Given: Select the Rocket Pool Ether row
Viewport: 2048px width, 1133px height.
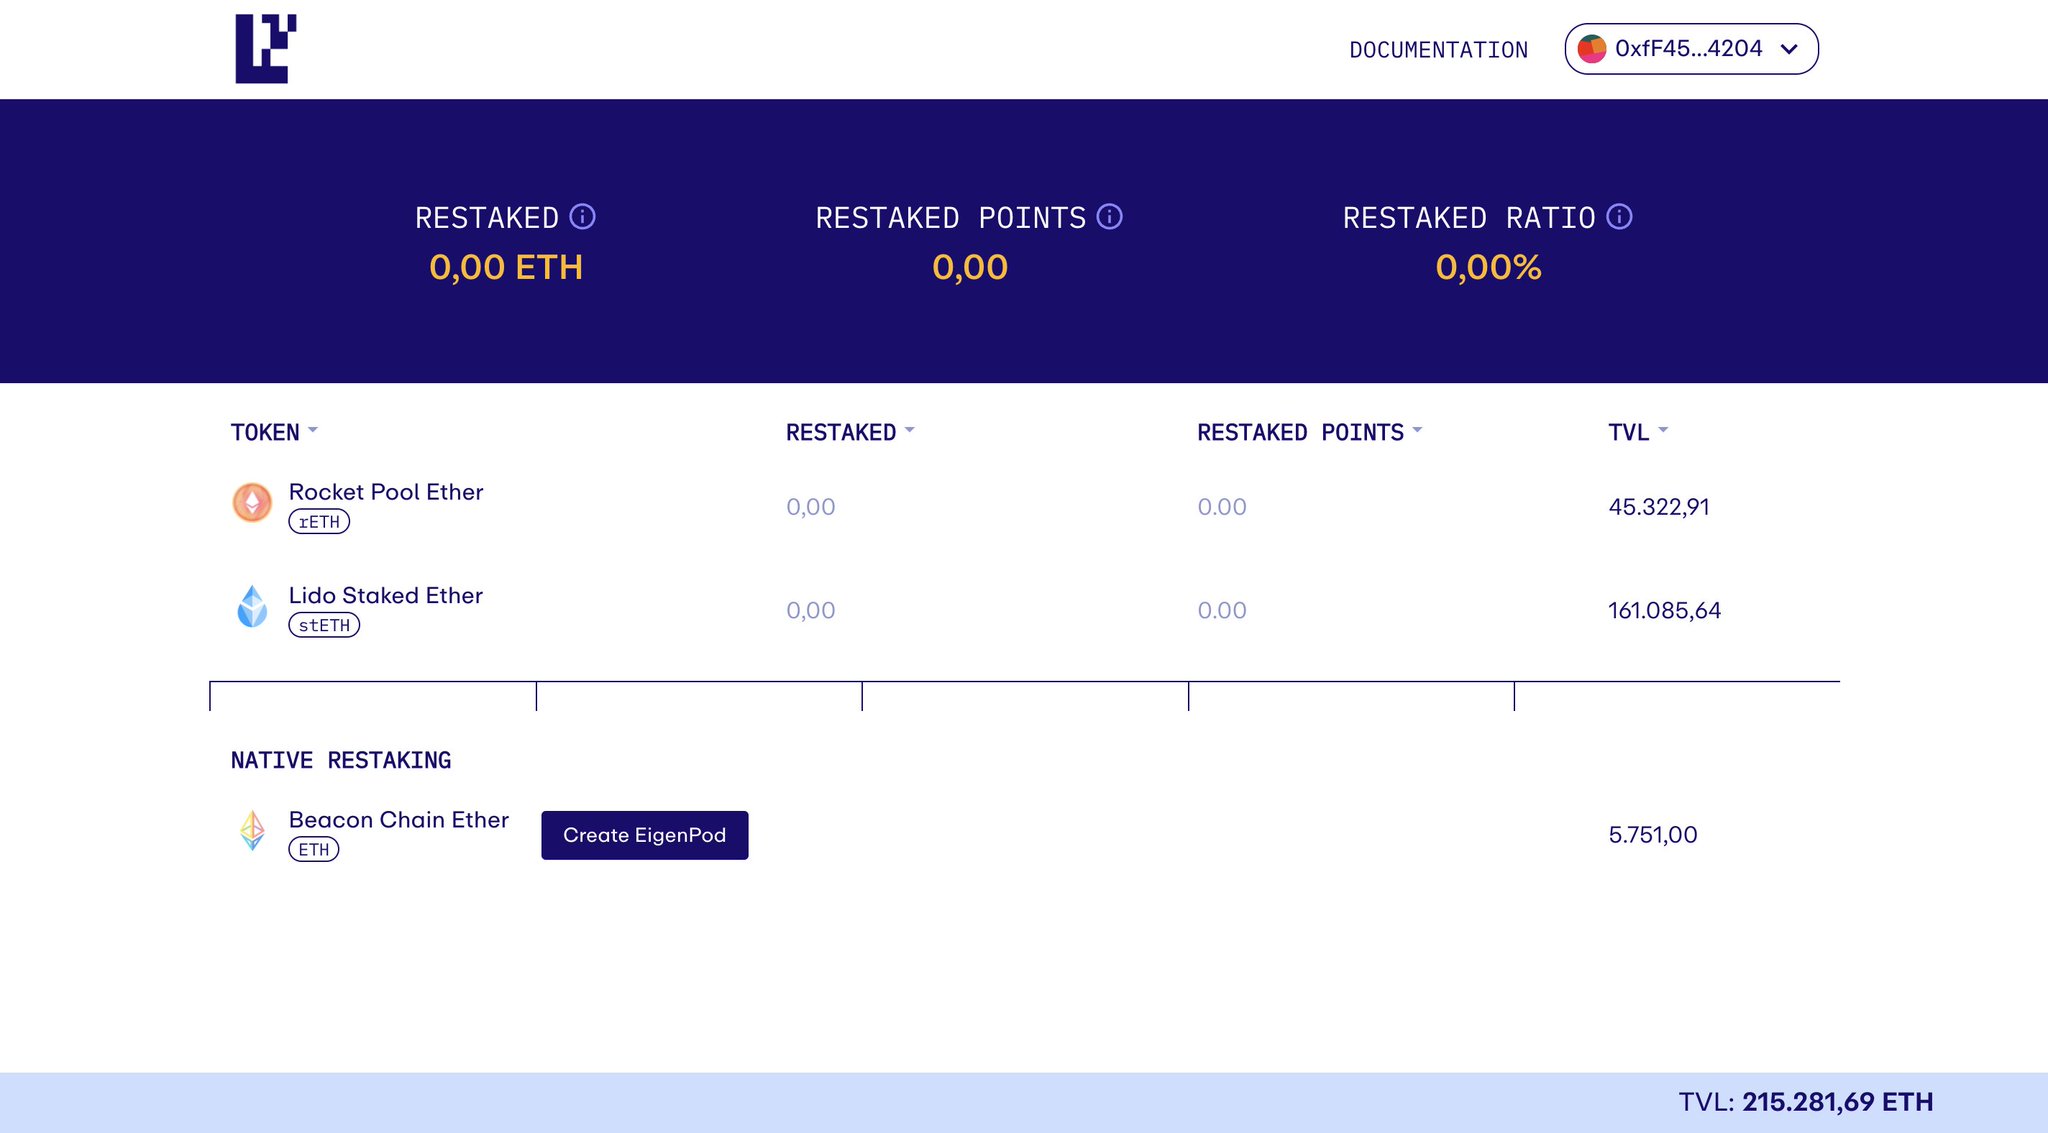Looking at the screenshot, I should point(386,492).
